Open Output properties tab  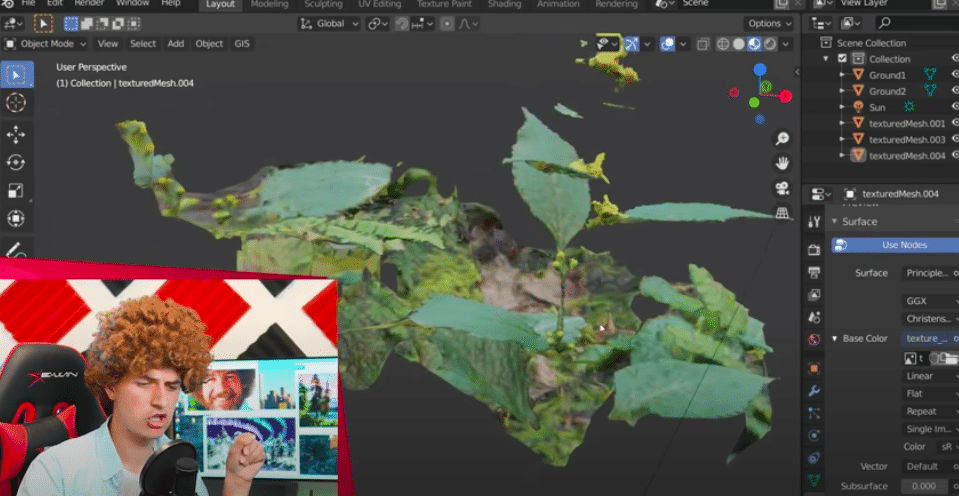[814, 272]
